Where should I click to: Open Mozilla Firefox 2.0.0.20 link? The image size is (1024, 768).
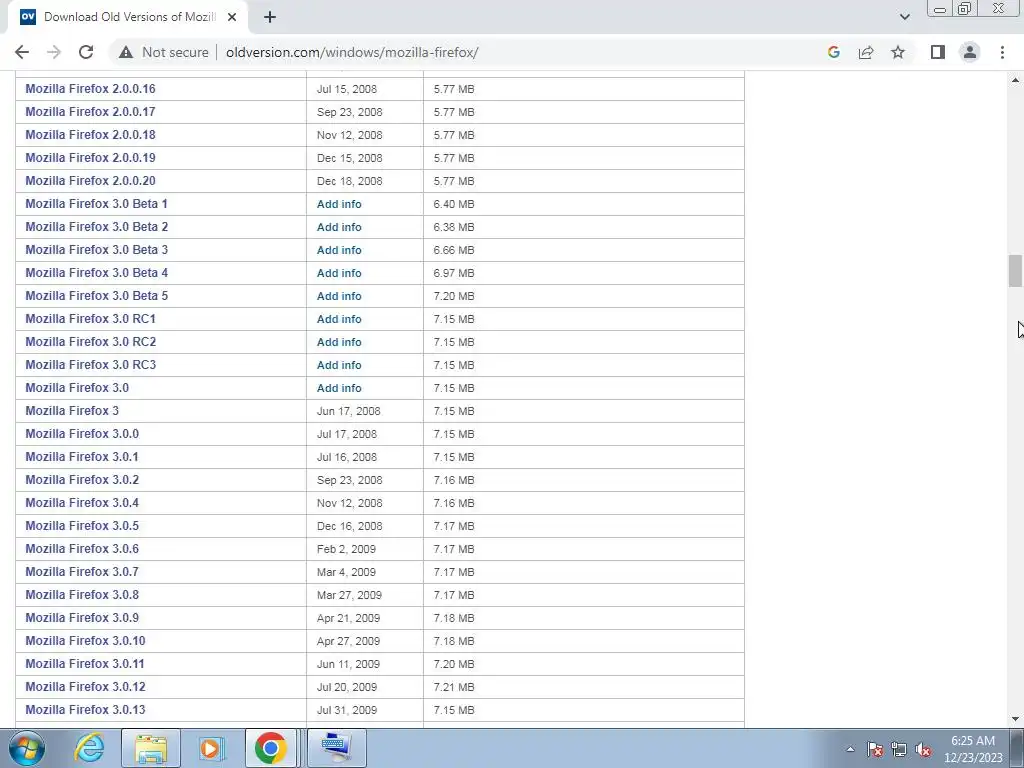90,181
